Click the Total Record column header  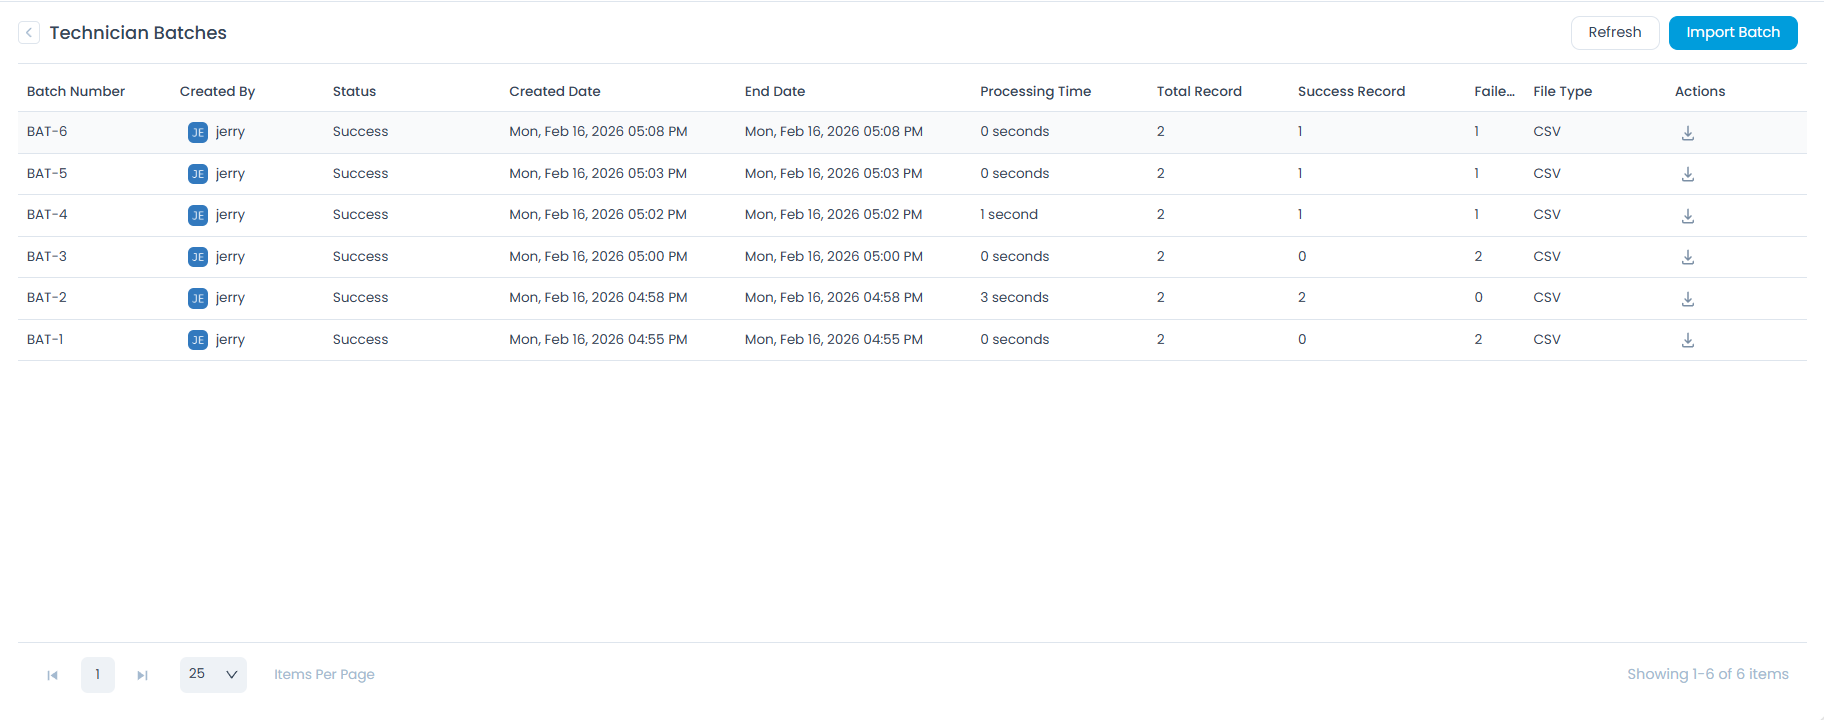pyautogui.click(x=1199, y=91)
